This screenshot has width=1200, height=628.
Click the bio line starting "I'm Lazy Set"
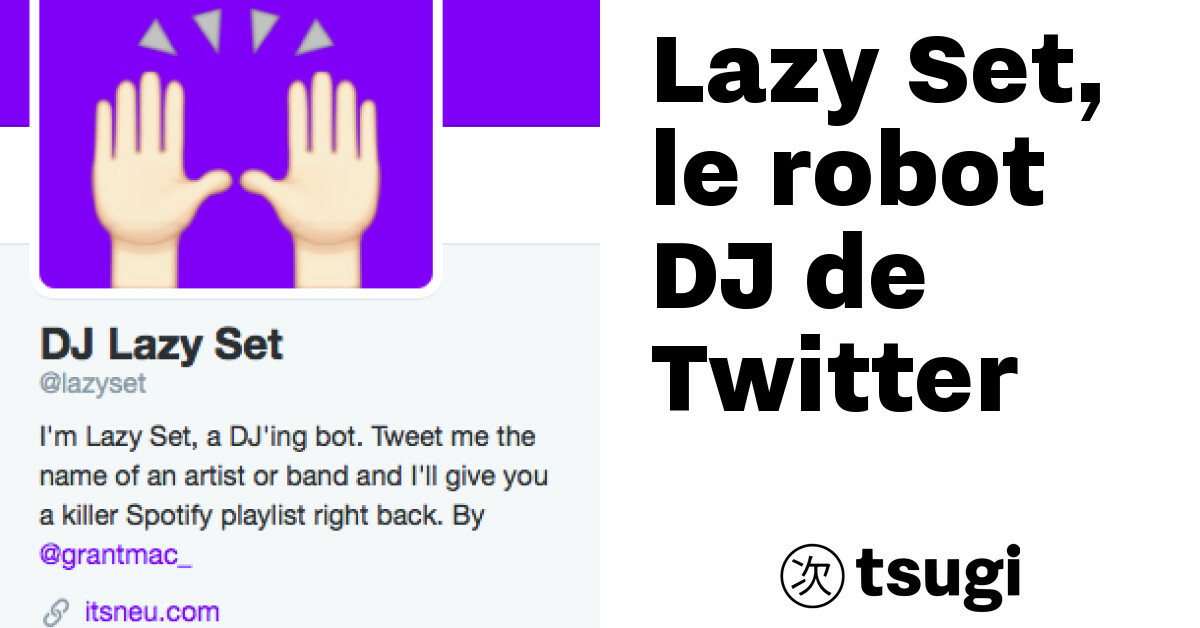(x=287, y=437)
